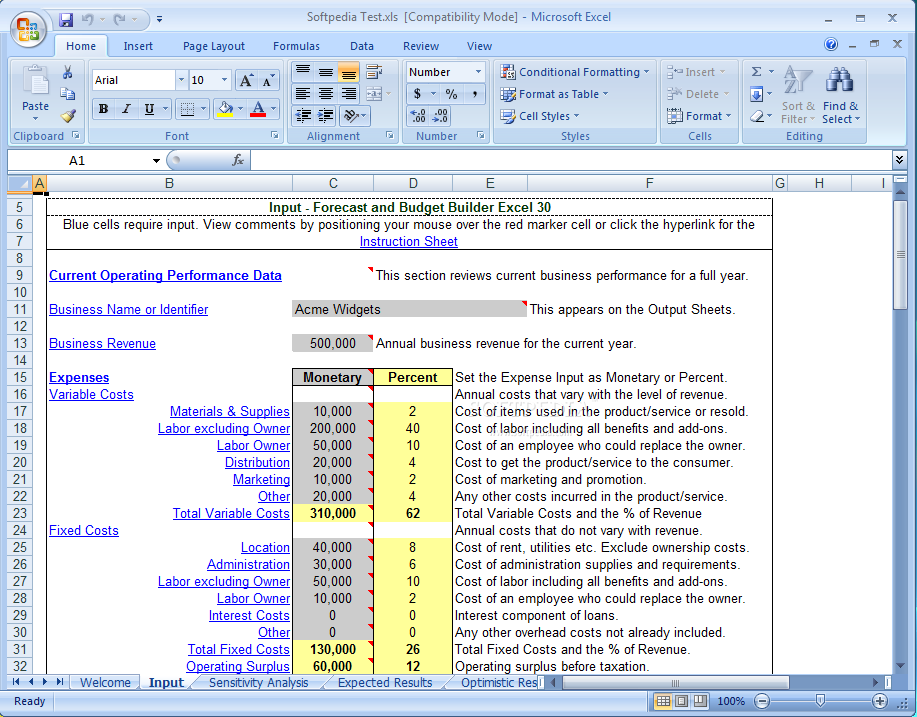Apply Comma Style number format
The width and height of the screenshot is (917, 717).
tap(474, 94)
